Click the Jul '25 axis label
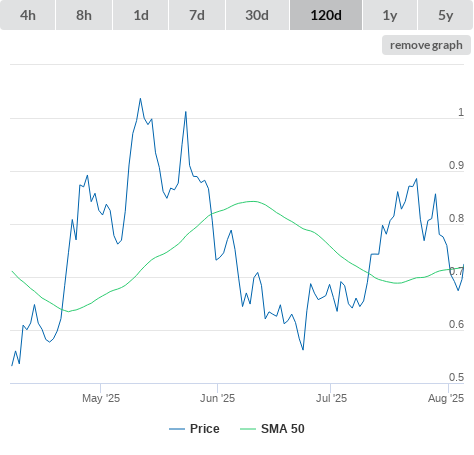474x455 pixels. click(x=331, y=398)
